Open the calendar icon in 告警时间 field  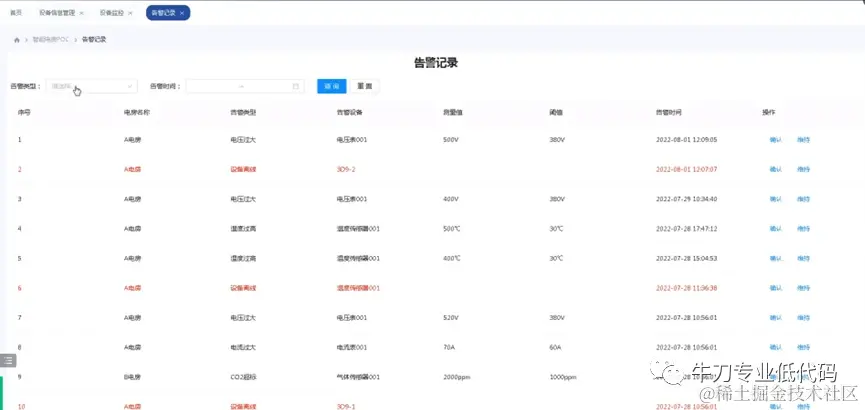(296, 86)
